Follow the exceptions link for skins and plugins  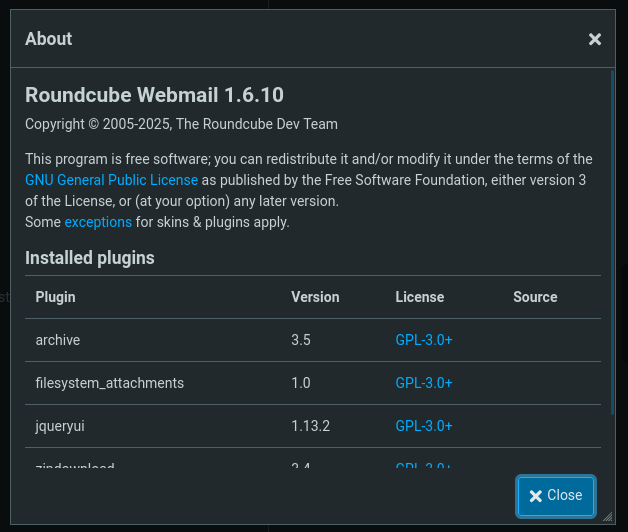(x=98, y=222)
